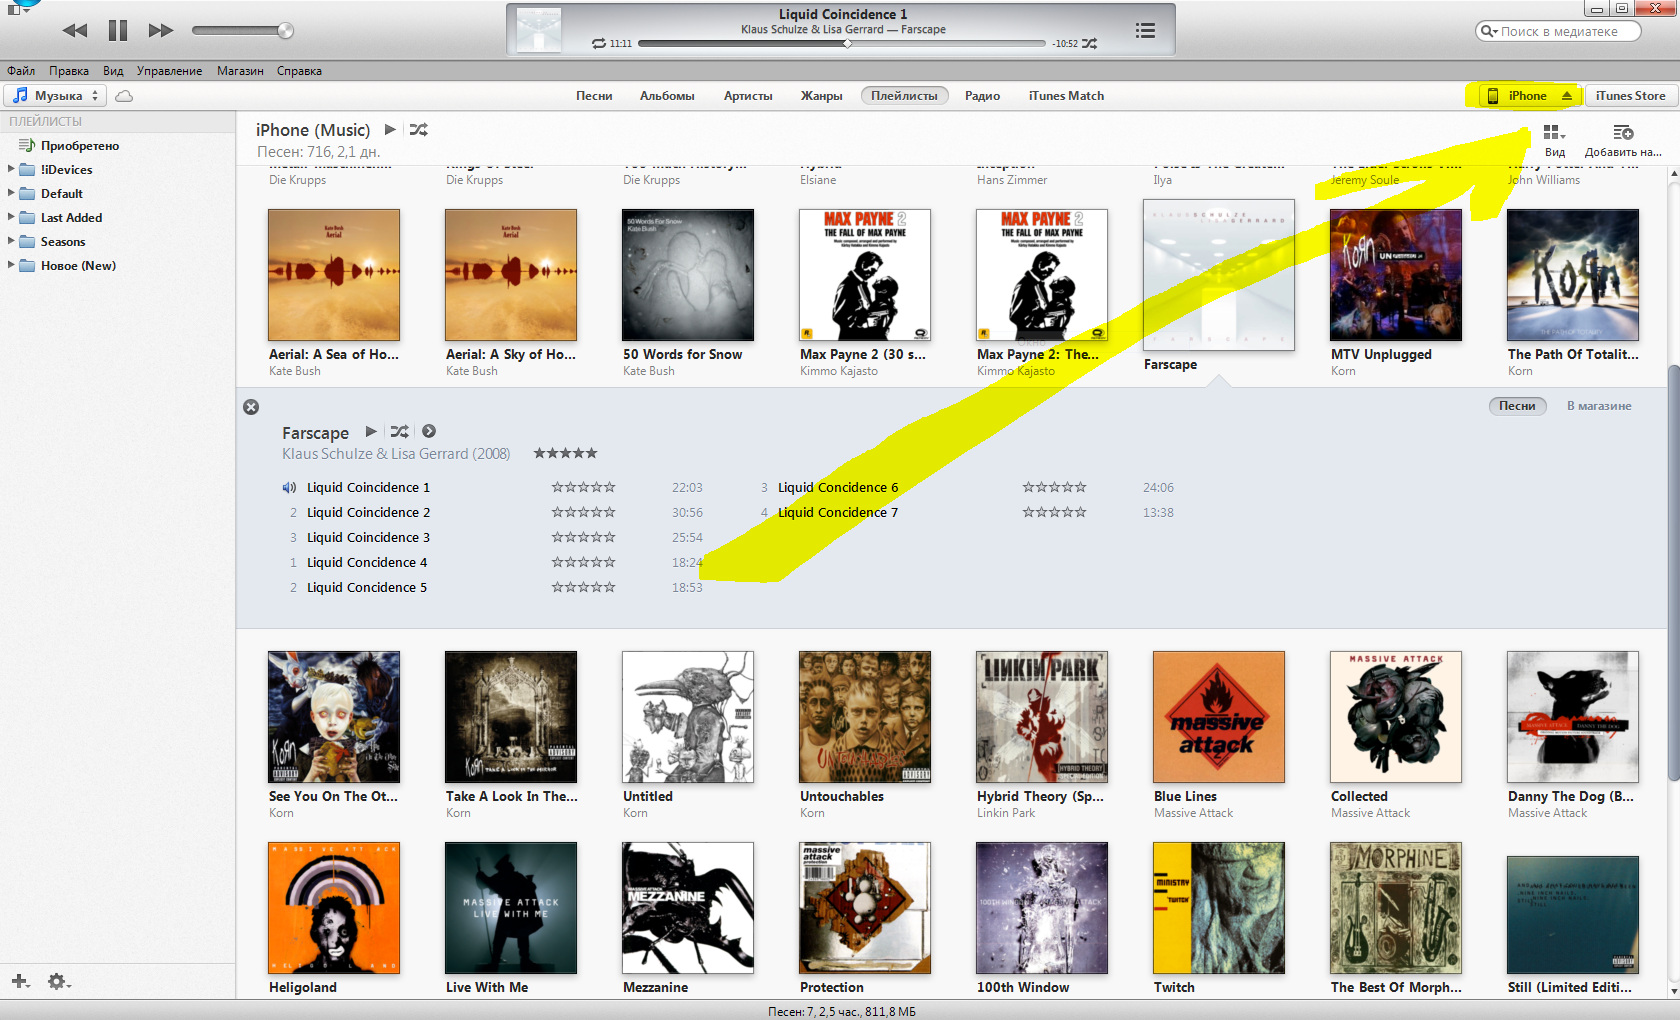
Task: Skip to the next track
Action: [160, 30]
